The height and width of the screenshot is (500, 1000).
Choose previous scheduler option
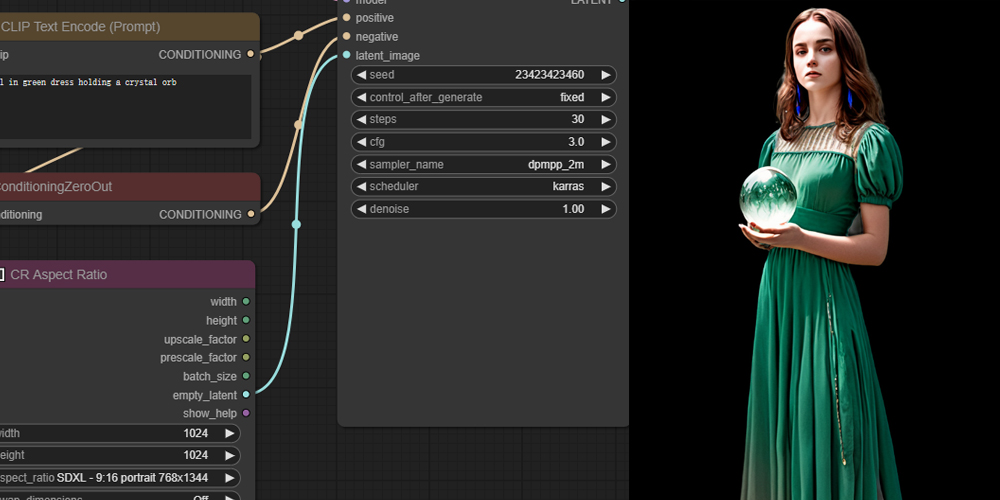361,187
